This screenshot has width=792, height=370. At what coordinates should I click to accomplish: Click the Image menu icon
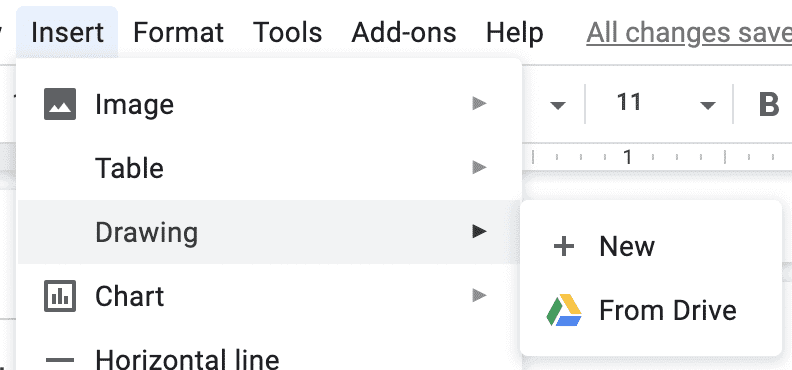pyautogui.click(x=60, y=104)
